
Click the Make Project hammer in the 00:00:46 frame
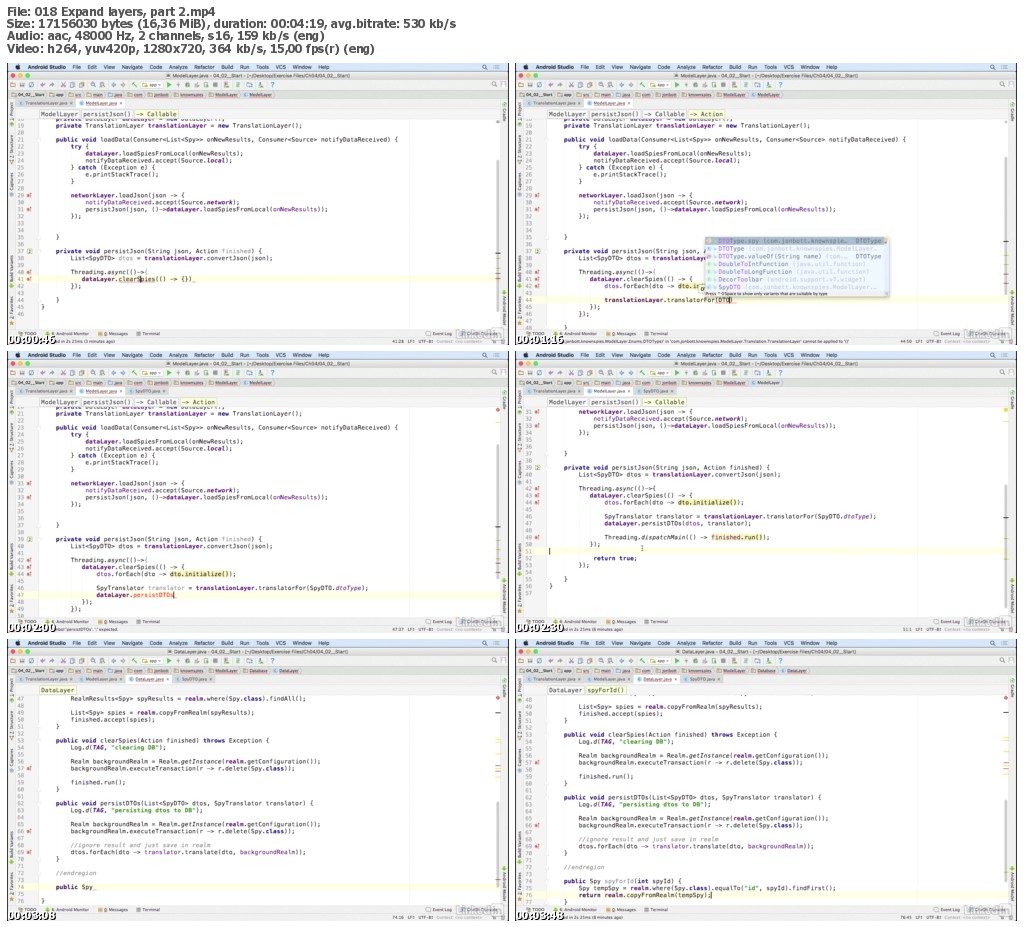click(x=135, y=85)
